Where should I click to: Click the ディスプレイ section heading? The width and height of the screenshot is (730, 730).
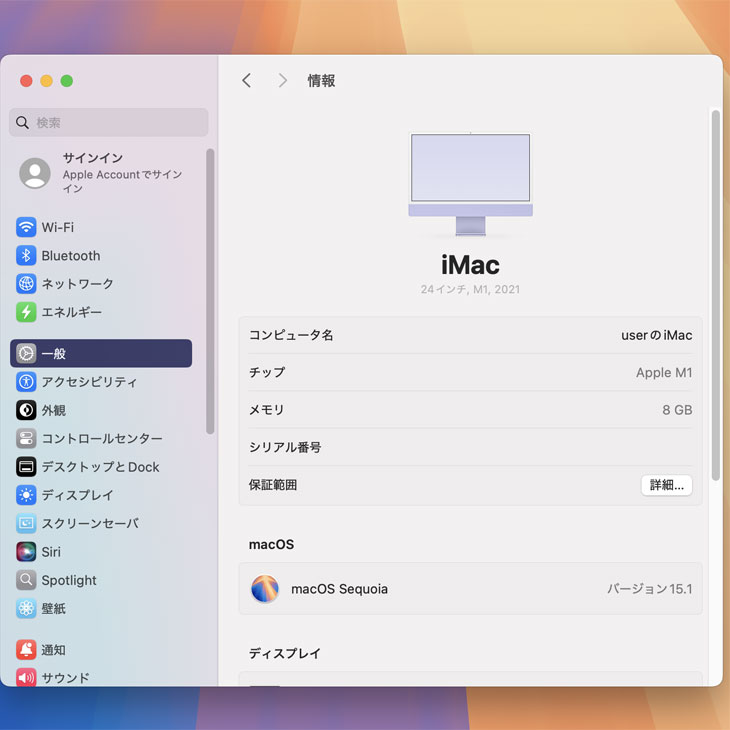click(285, 654)
